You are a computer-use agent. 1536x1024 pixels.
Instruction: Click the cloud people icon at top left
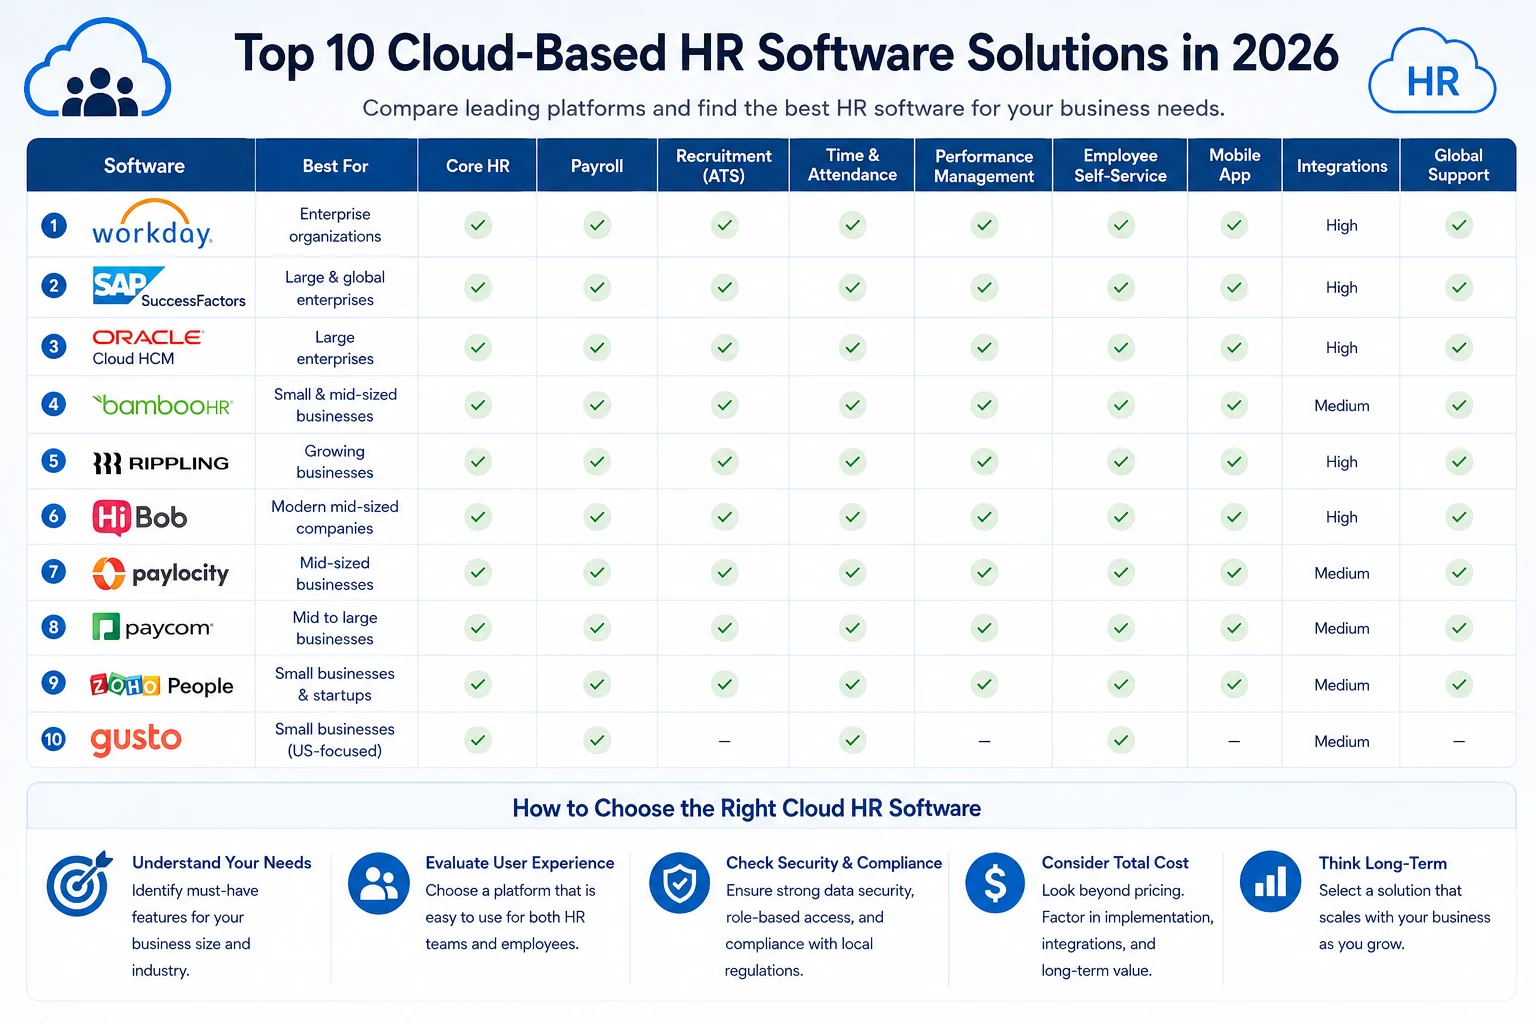(98, 69)
